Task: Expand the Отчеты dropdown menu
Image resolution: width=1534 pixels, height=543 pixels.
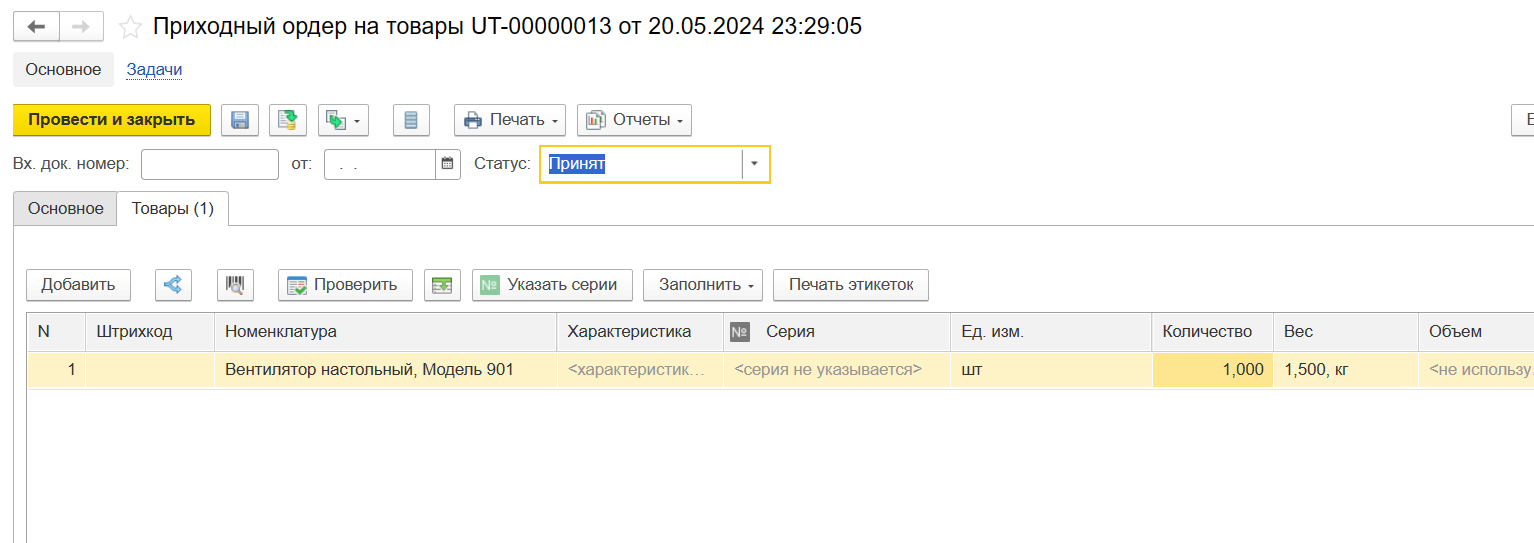Action: tap(634, 120)
